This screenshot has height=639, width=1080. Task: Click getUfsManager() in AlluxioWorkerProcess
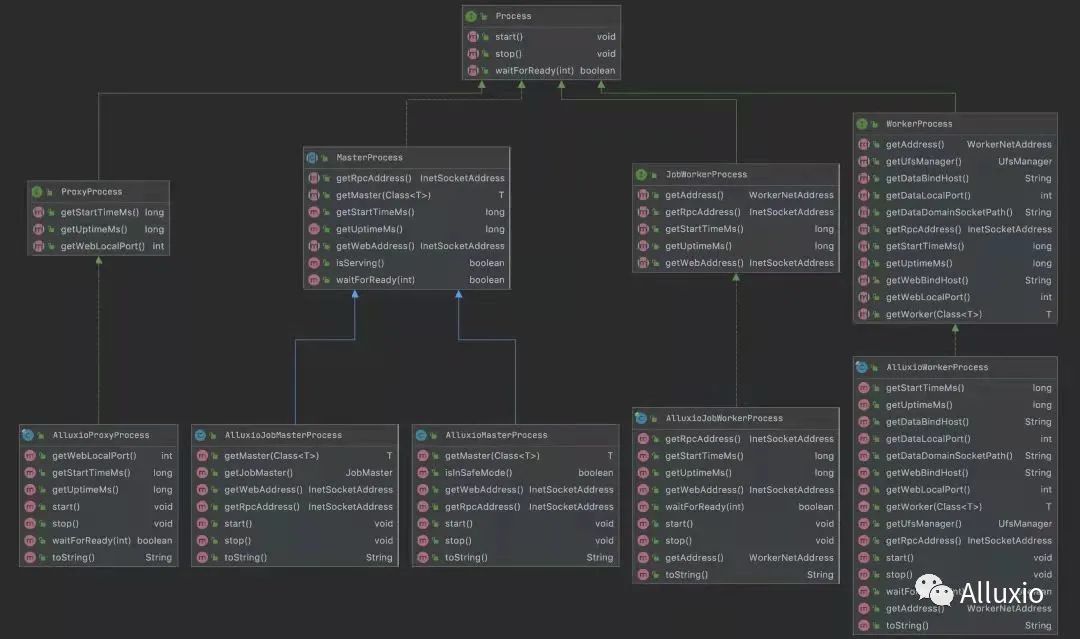924,523
